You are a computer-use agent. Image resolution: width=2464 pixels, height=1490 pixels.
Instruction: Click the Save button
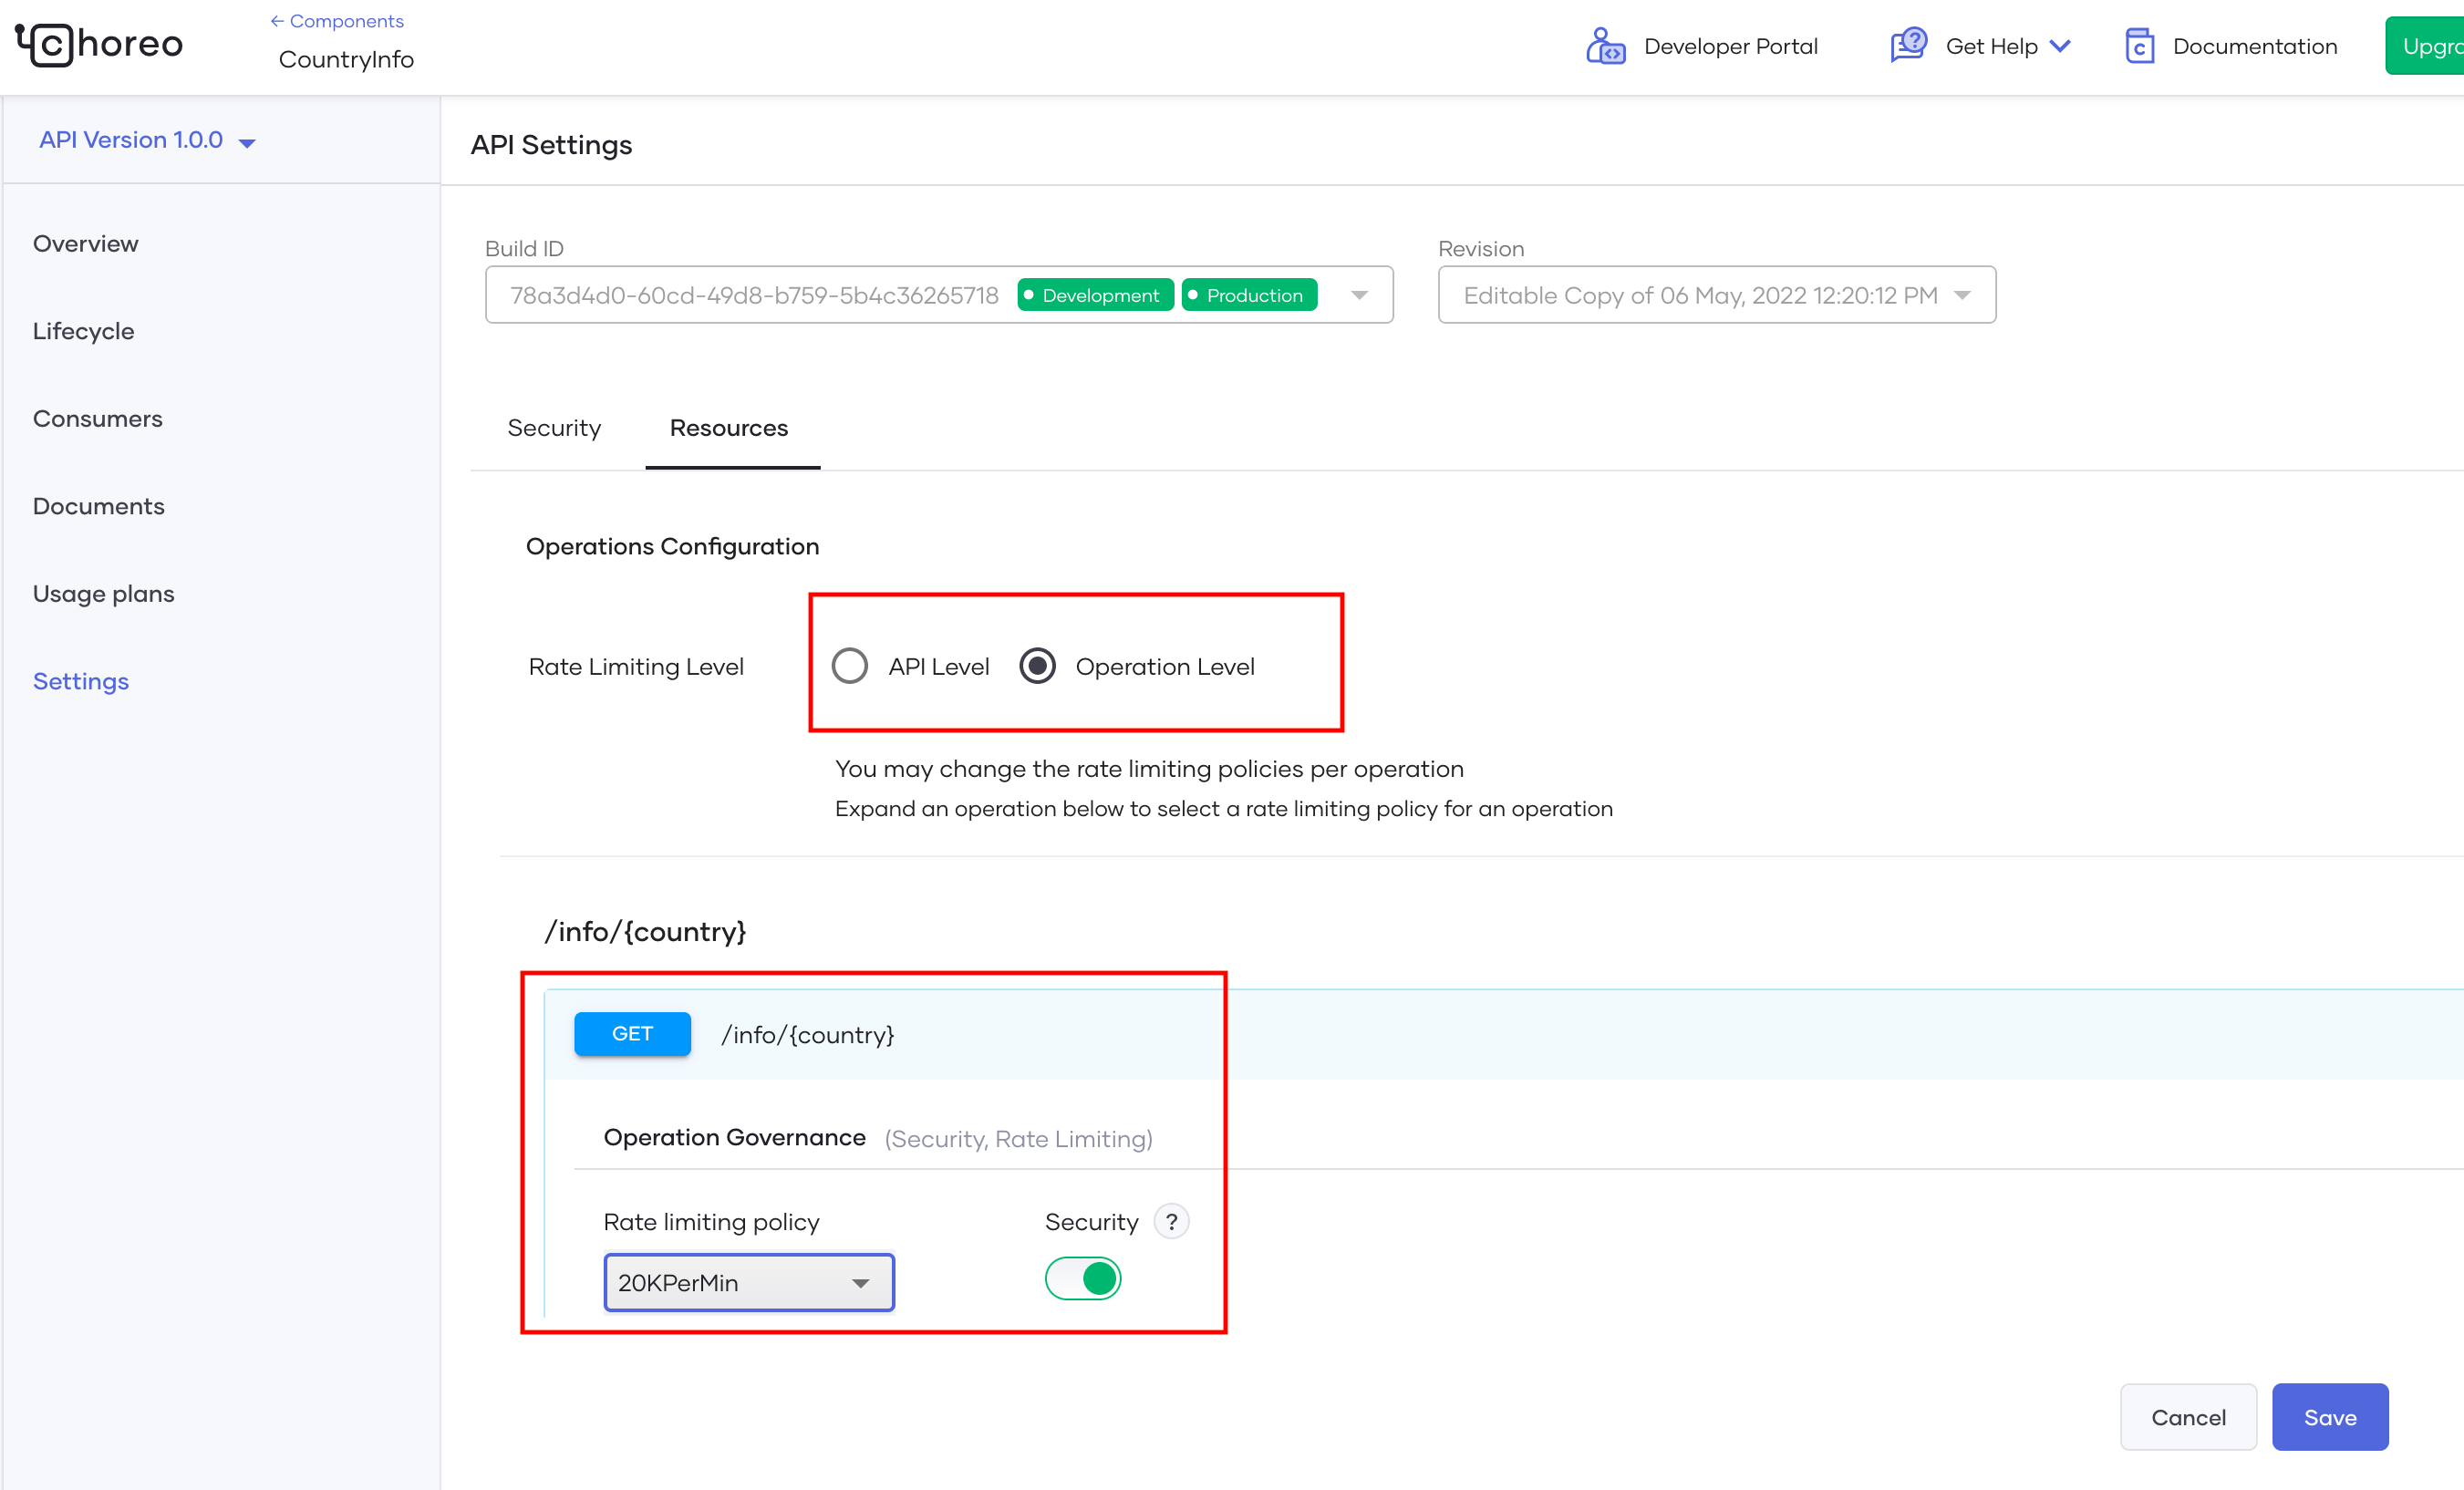(2328, 1417)
